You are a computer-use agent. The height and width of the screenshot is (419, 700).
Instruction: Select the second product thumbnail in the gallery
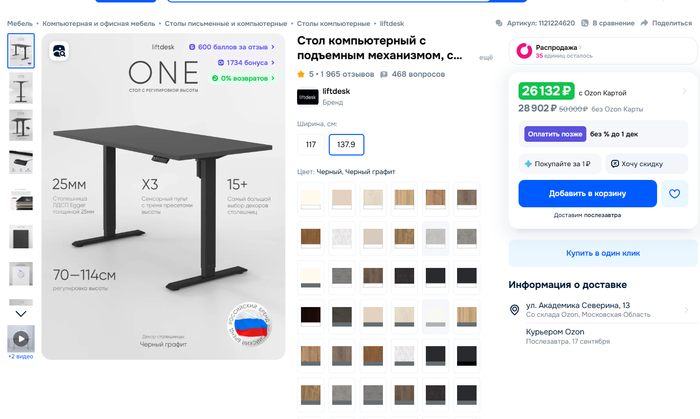[21, 88]
